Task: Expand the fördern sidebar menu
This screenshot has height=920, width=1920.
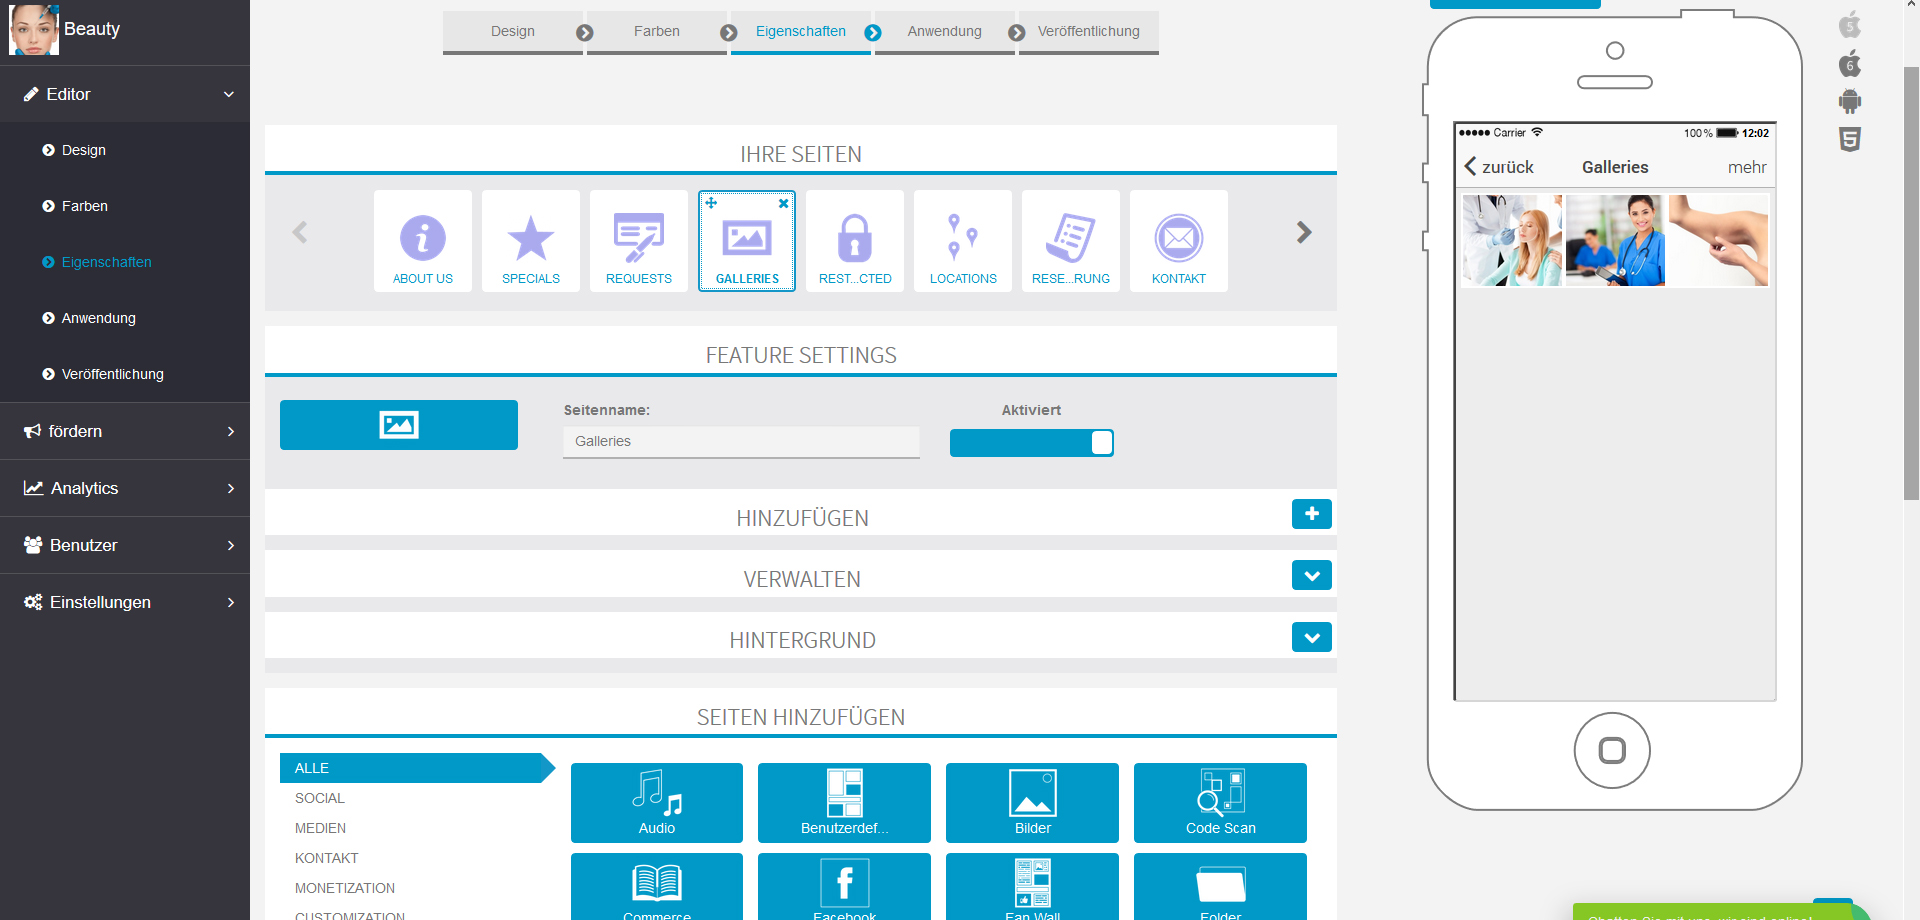Action: pos(125,431)
